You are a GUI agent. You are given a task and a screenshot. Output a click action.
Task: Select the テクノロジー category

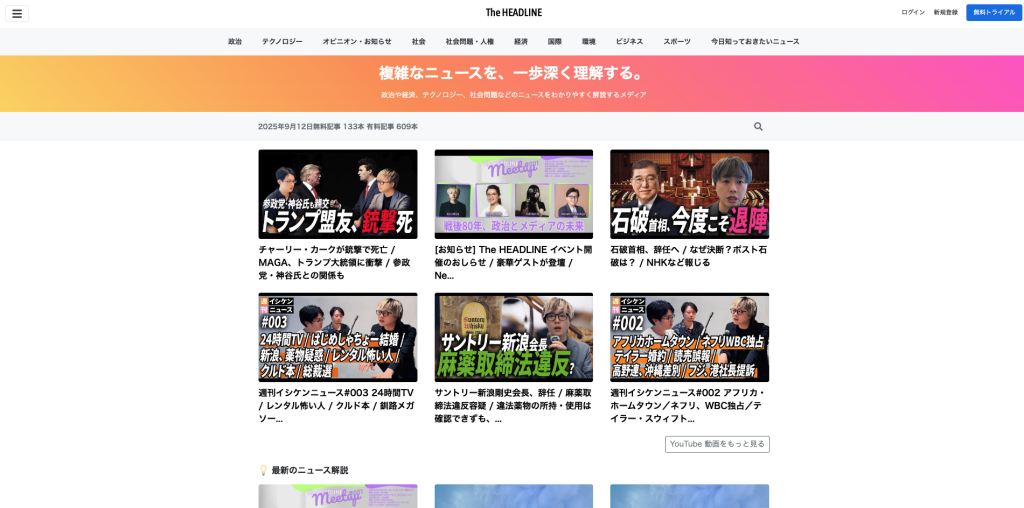tap(282, 41)
